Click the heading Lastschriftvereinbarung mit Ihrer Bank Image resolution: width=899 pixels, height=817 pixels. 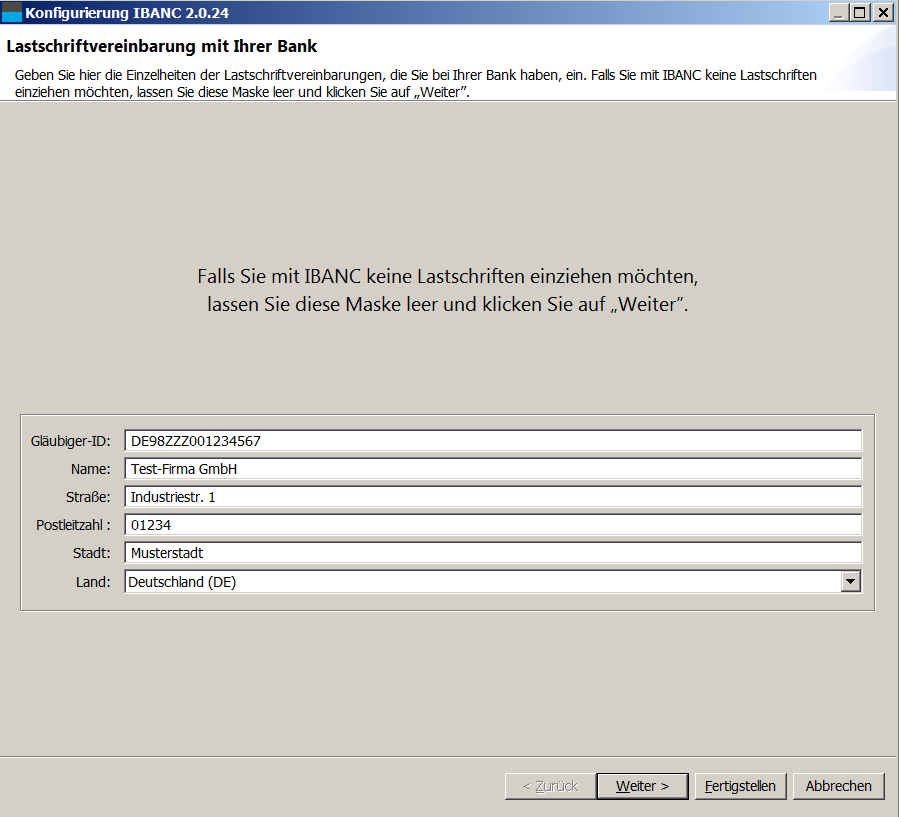coord(162,46)
